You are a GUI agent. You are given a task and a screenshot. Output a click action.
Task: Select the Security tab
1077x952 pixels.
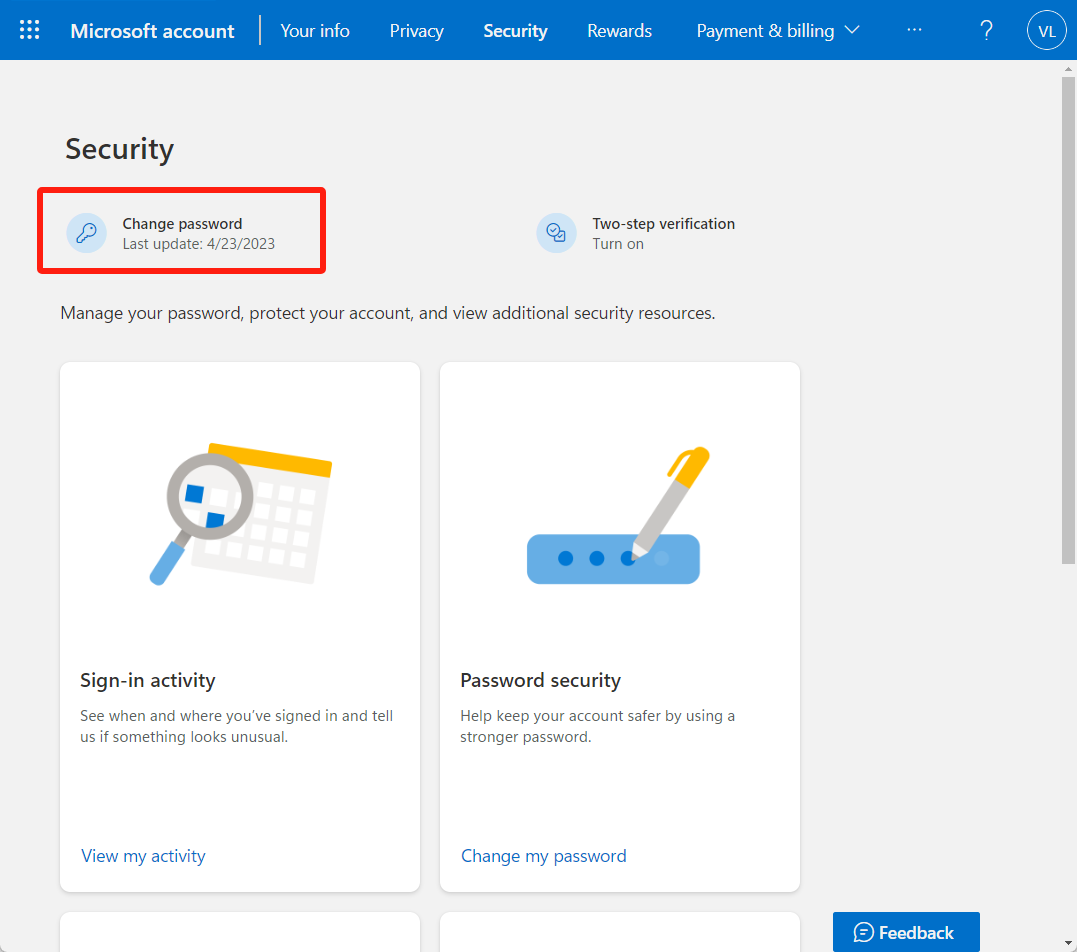[x=515, y=31]
